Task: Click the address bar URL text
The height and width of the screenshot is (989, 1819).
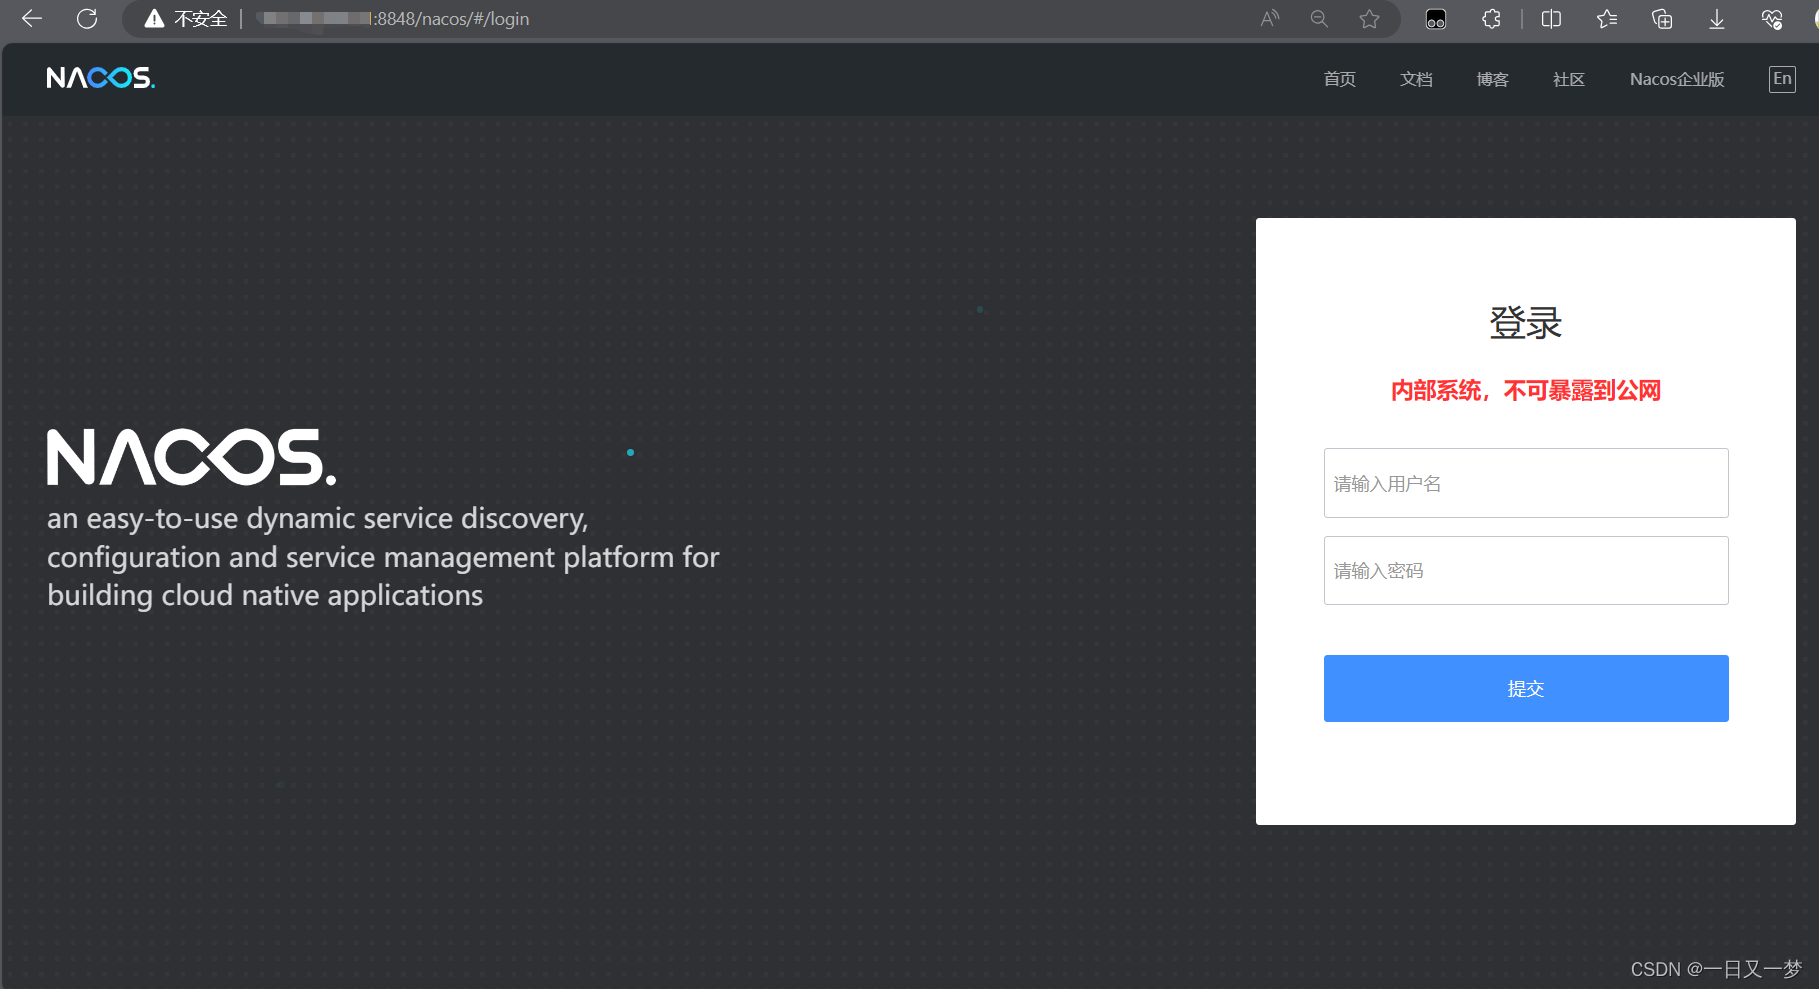Action: (392, 19)
